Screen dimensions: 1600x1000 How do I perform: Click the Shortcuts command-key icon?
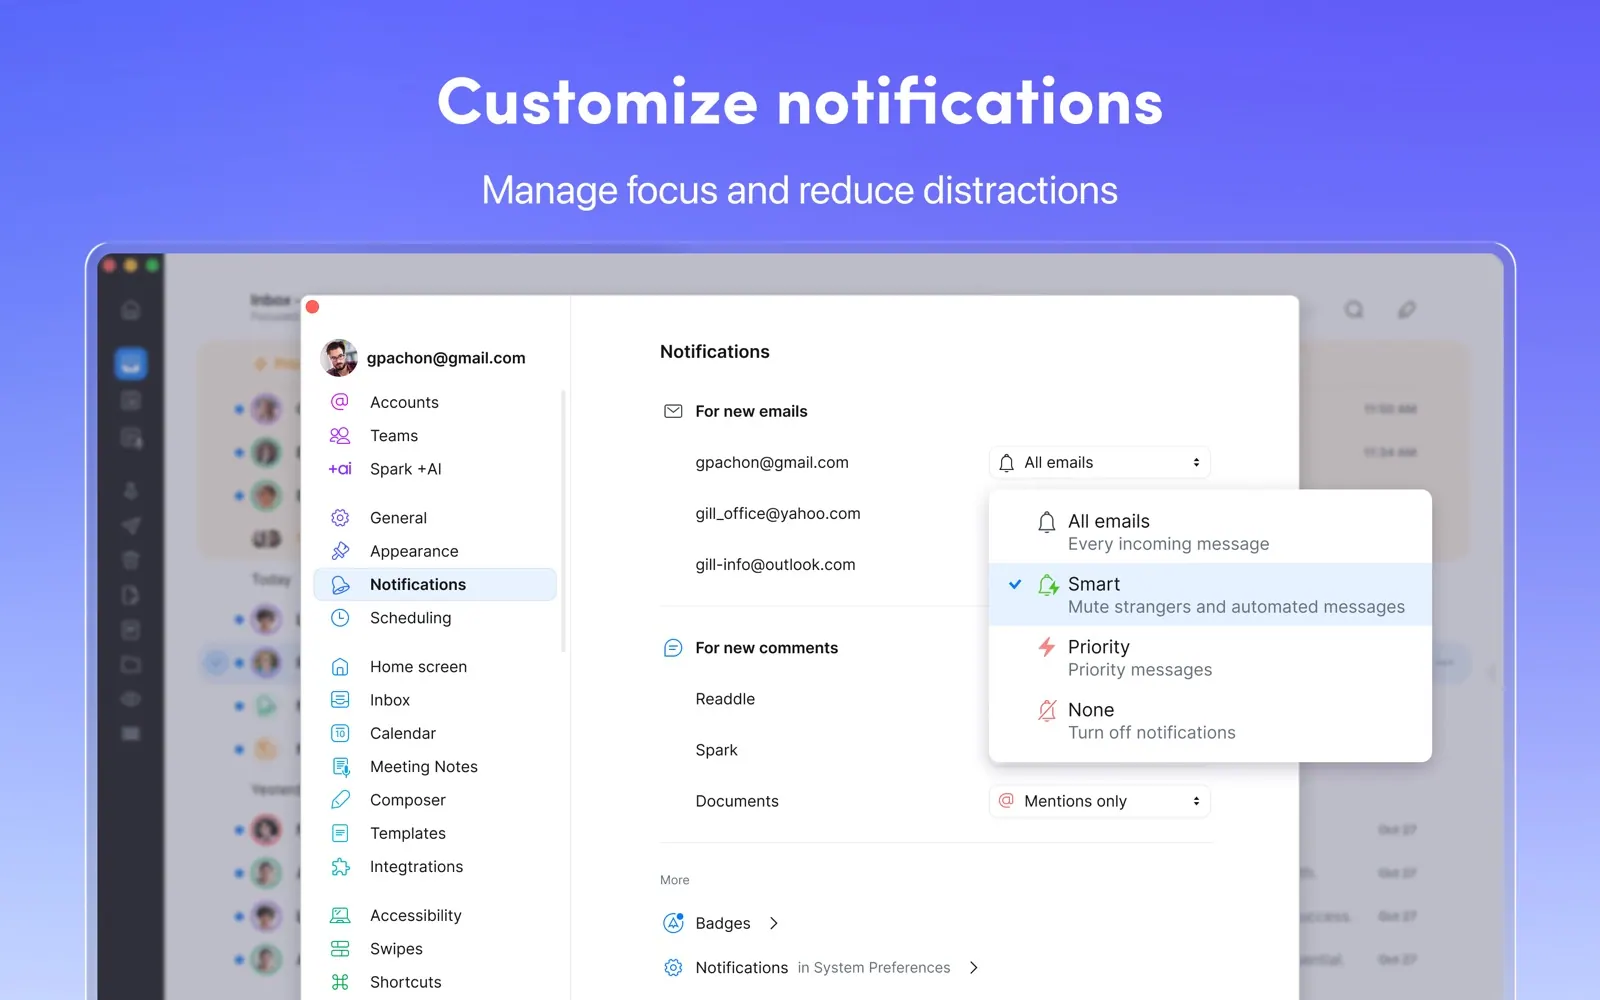coord(340,982)
